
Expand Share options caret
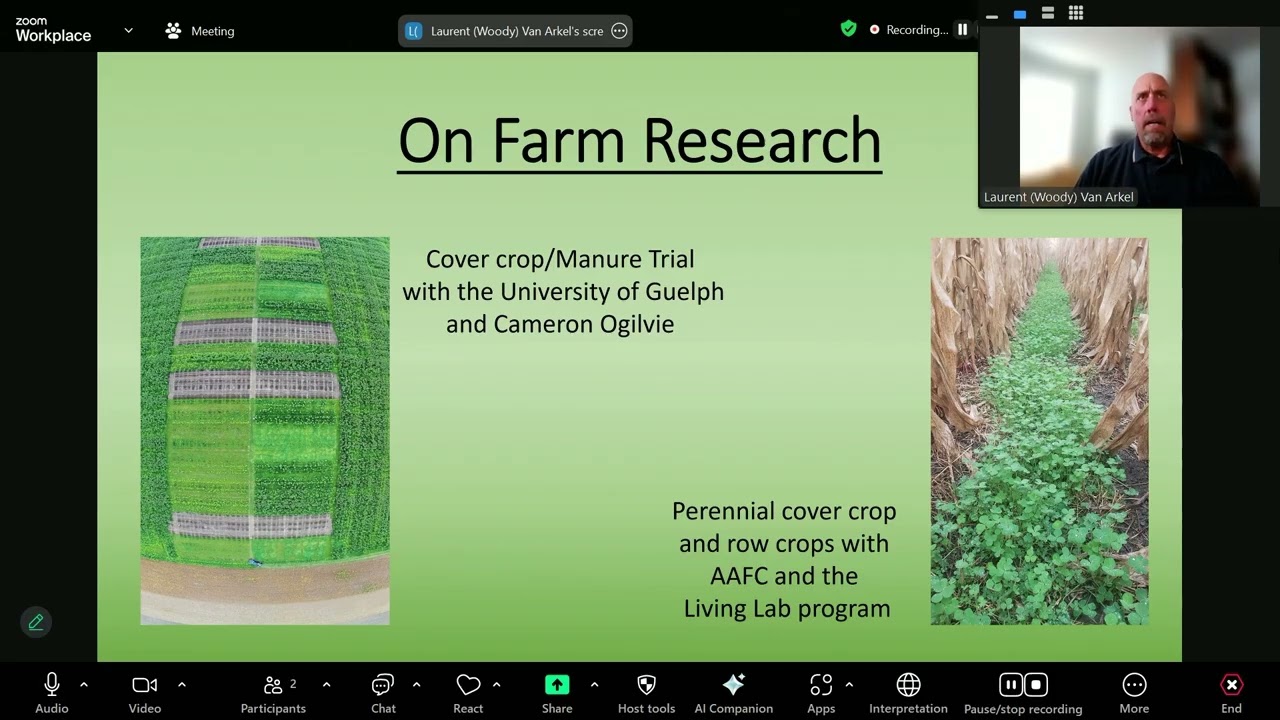coord(594,685)
